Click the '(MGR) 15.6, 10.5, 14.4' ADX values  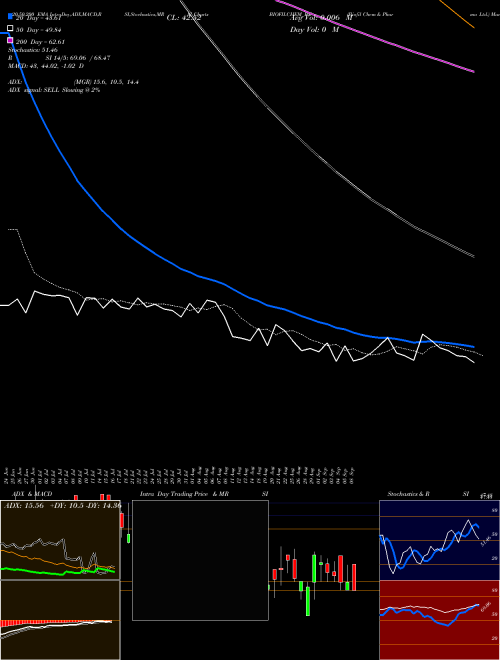[x=106, y=82]
